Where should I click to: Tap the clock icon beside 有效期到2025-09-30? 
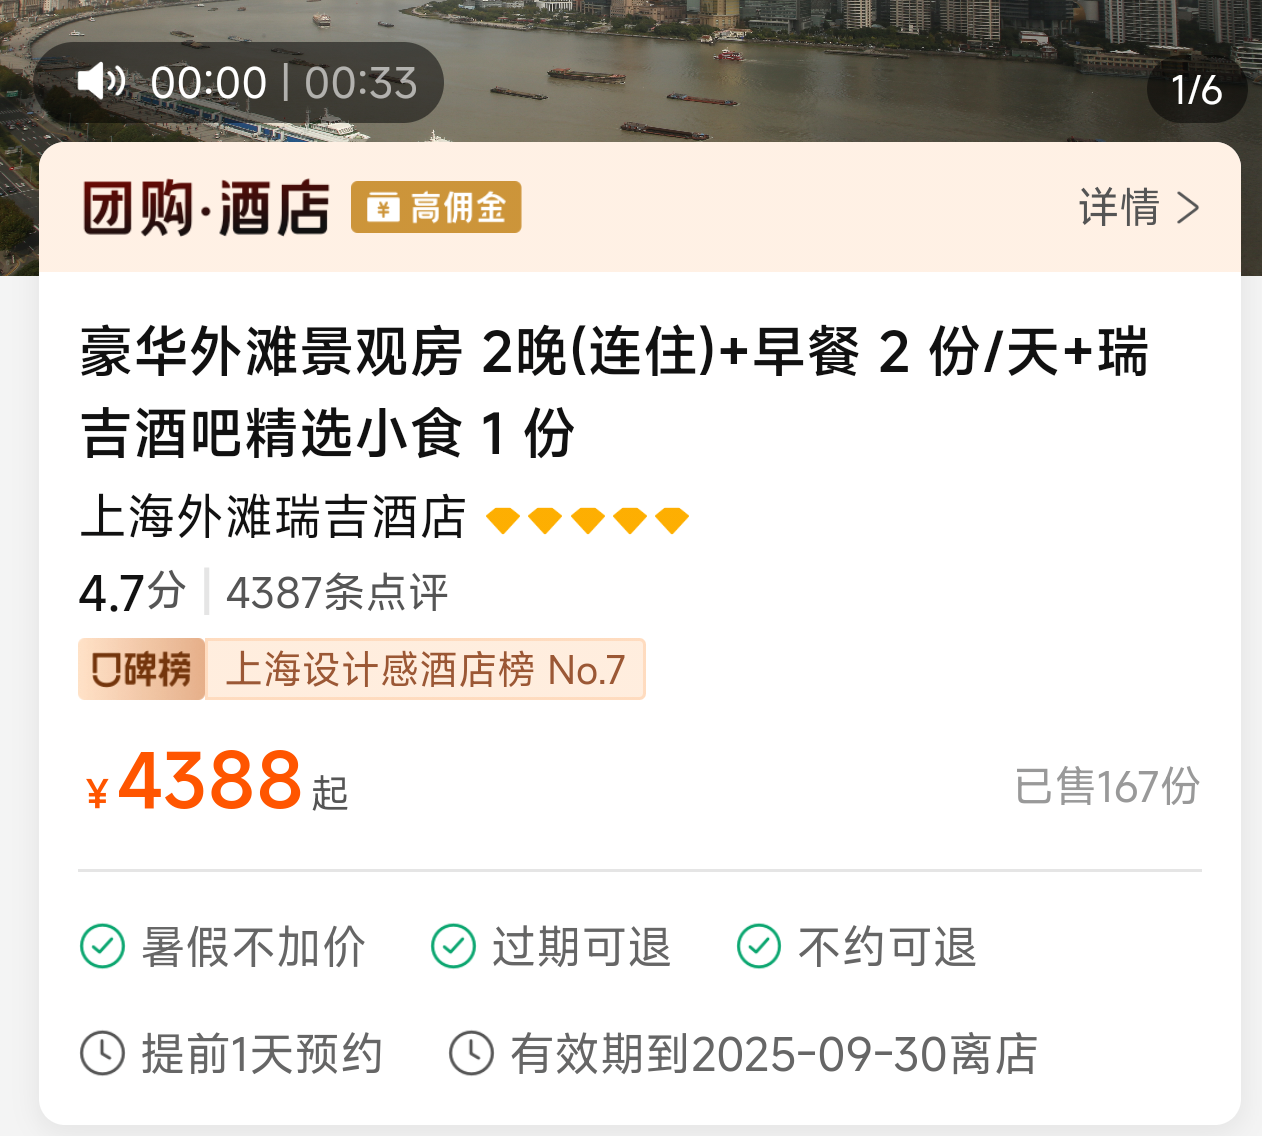[x=471, y=1053]
